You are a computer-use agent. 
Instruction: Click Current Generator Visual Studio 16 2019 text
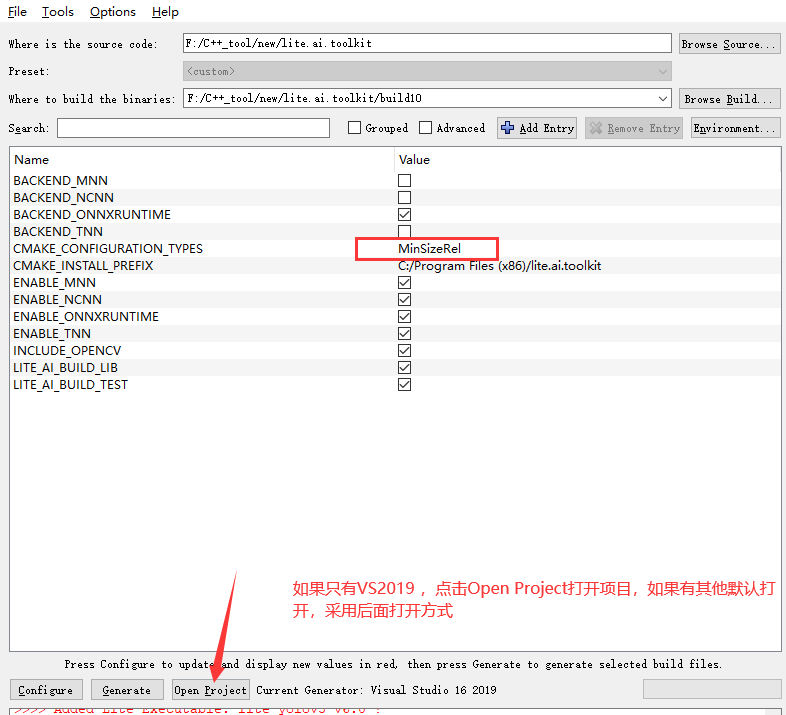(376, 690)
